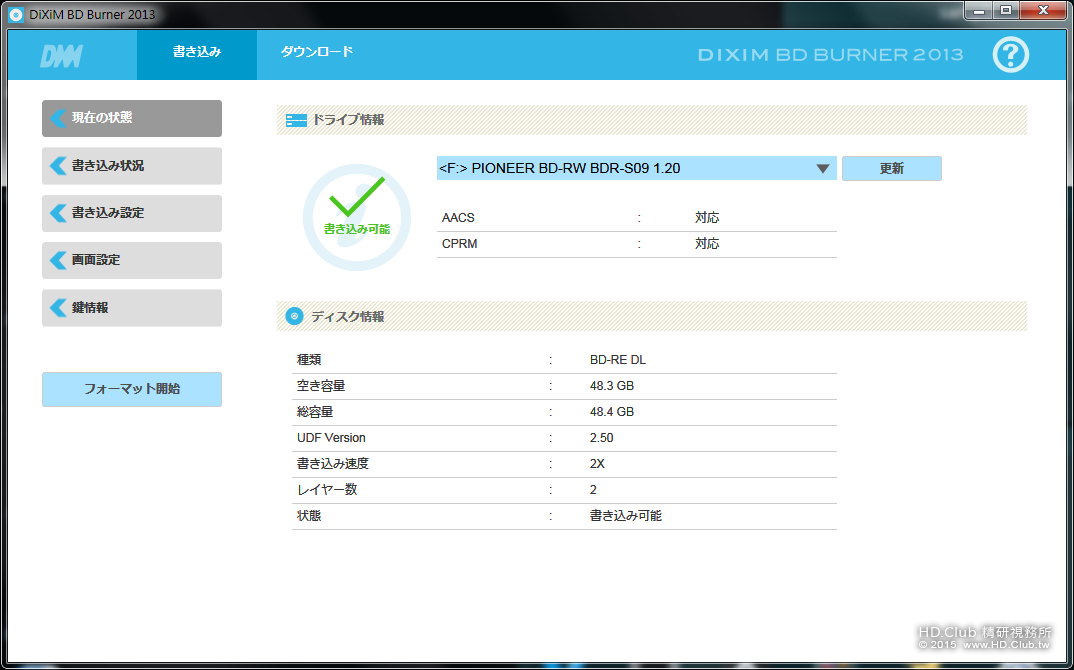This screenshot has width=1074, height=670.
Task: Click the 更新 refresh button
Action: click(x=891, y=169)
